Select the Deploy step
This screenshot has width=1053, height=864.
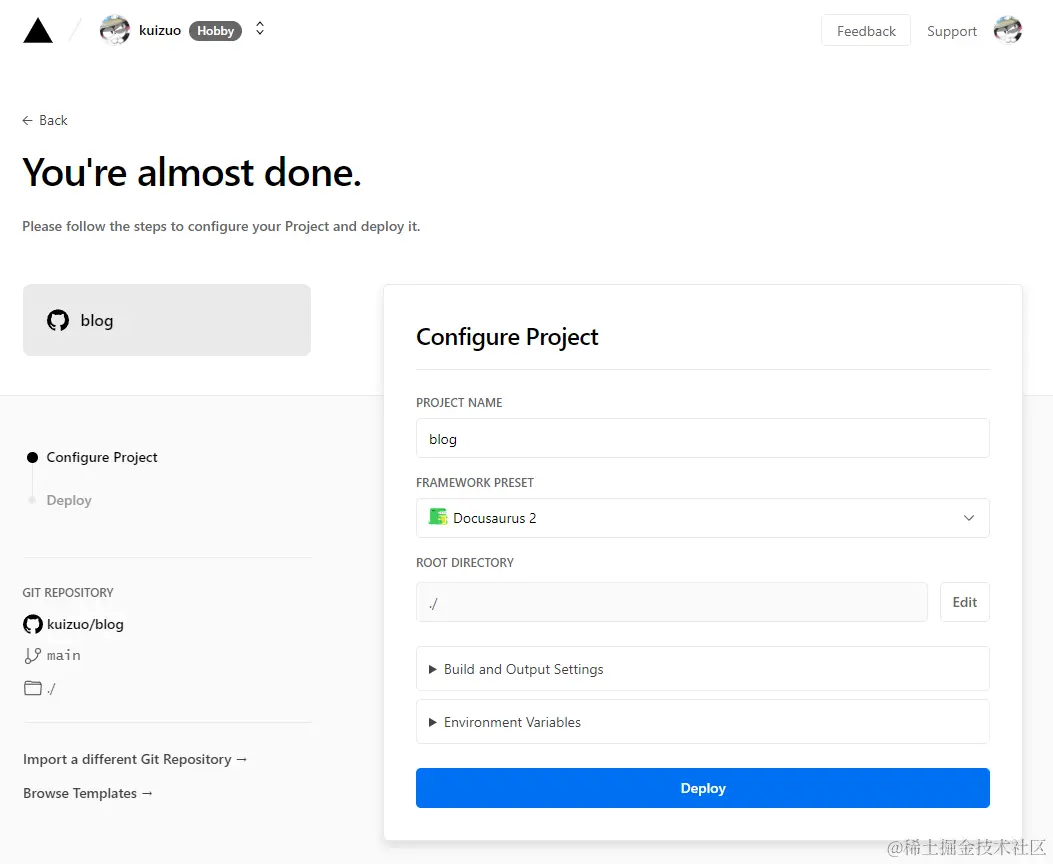coord(68,500)
